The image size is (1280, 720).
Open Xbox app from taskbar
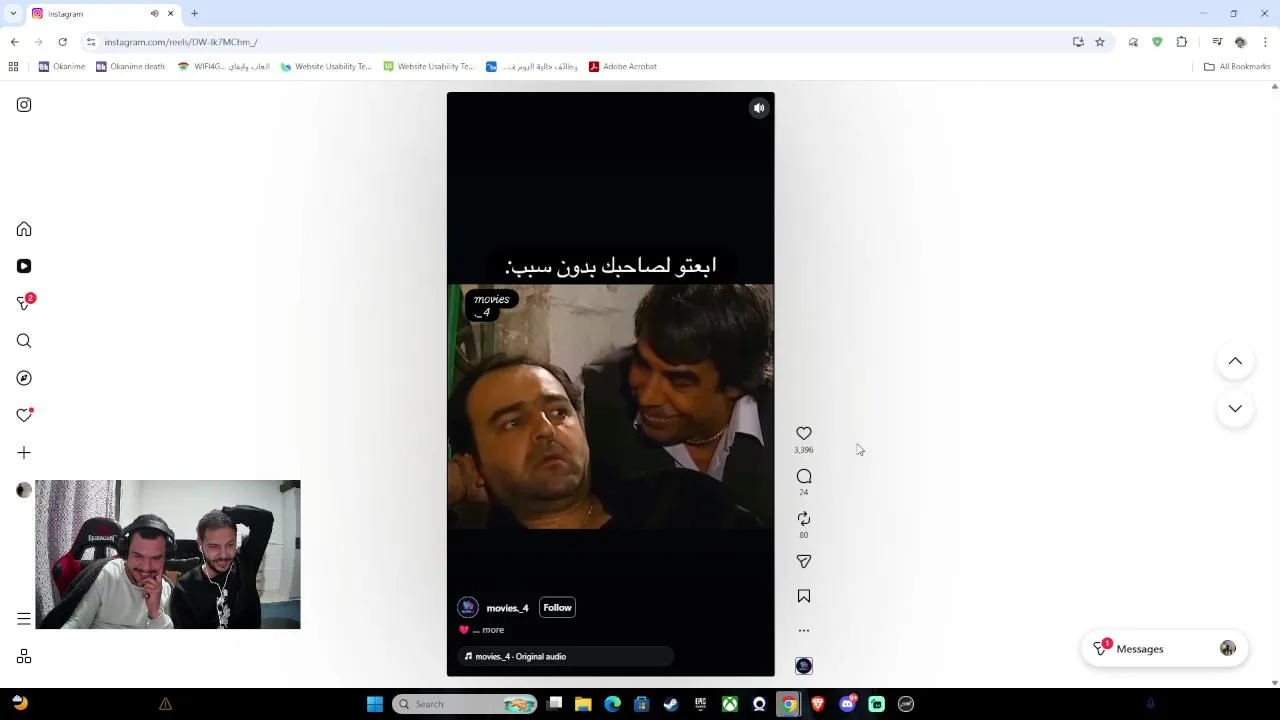click(730, 704)
